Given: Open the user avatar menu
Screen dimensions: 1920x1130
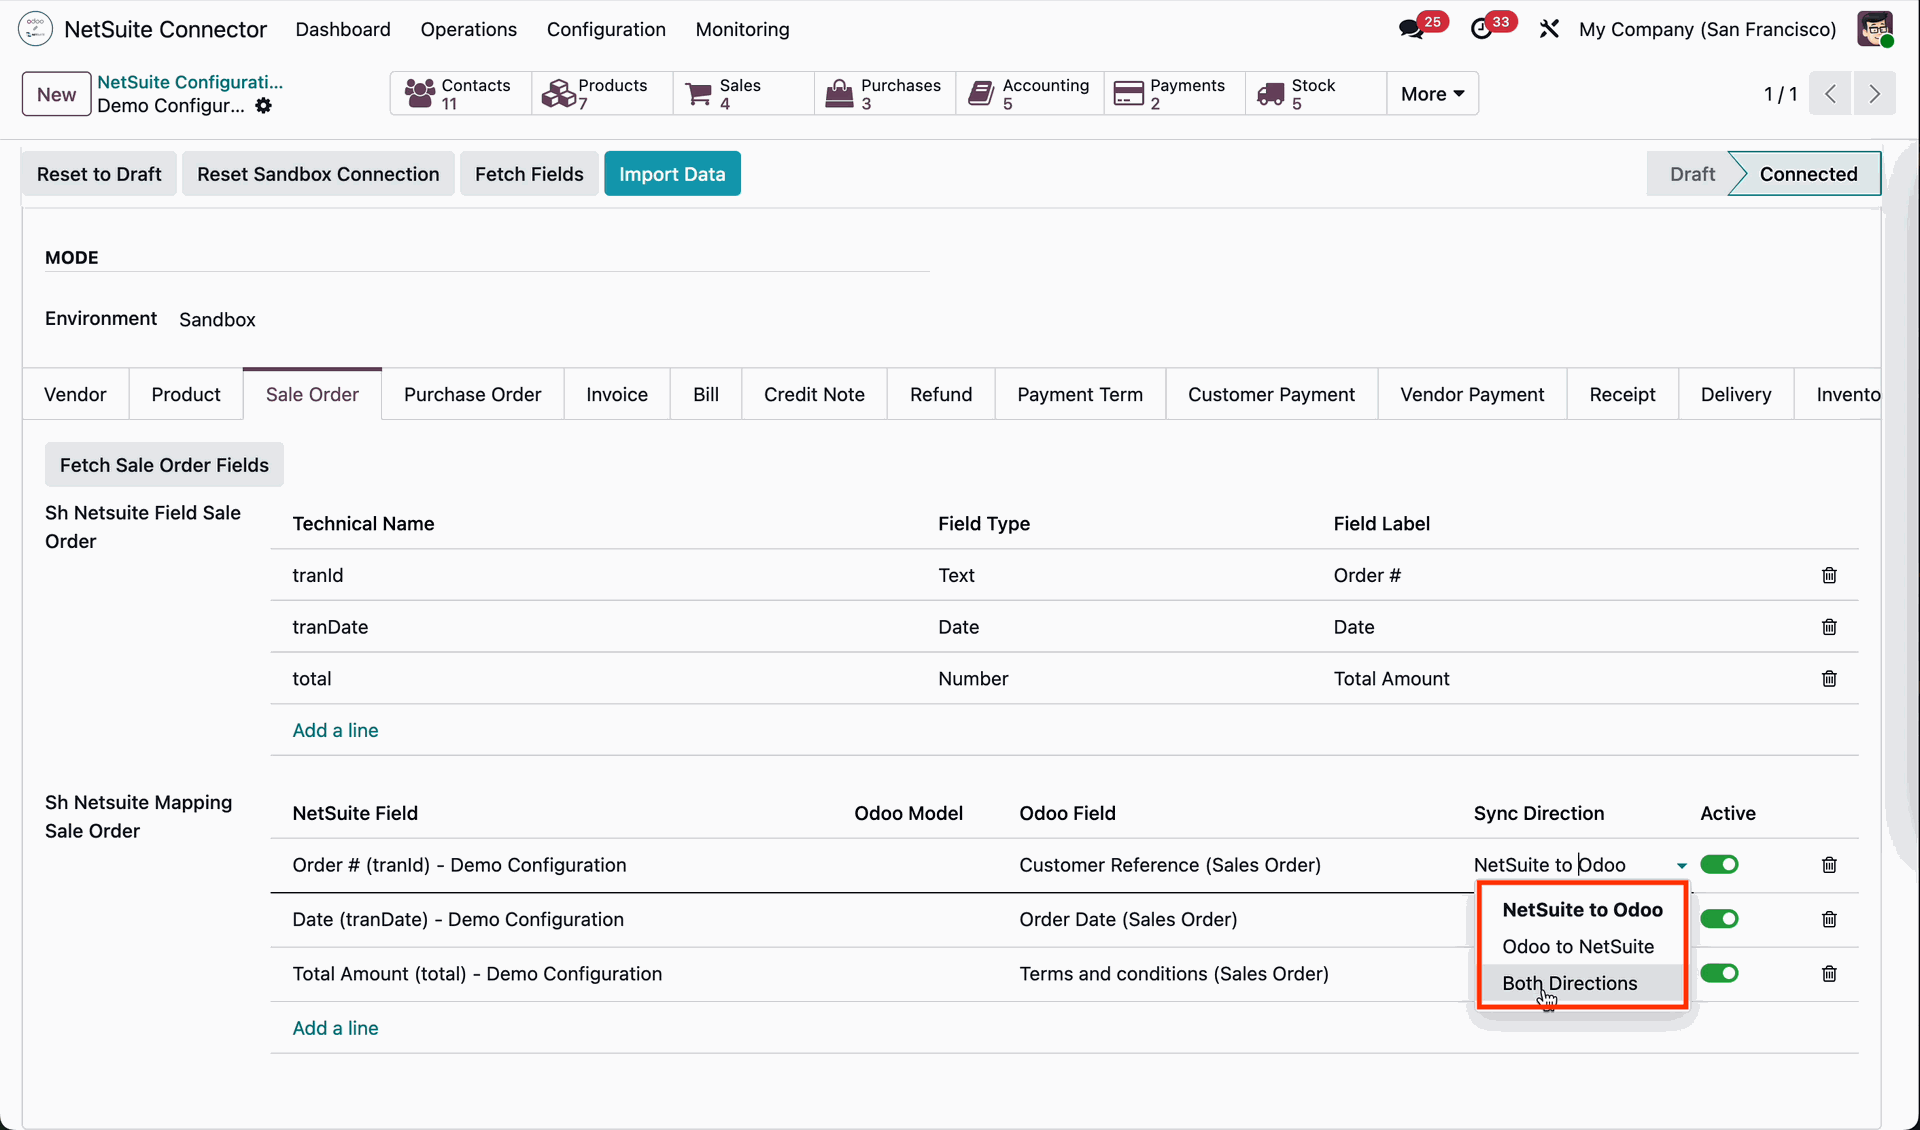Looking at the screenshot, I should point(1875,29).
